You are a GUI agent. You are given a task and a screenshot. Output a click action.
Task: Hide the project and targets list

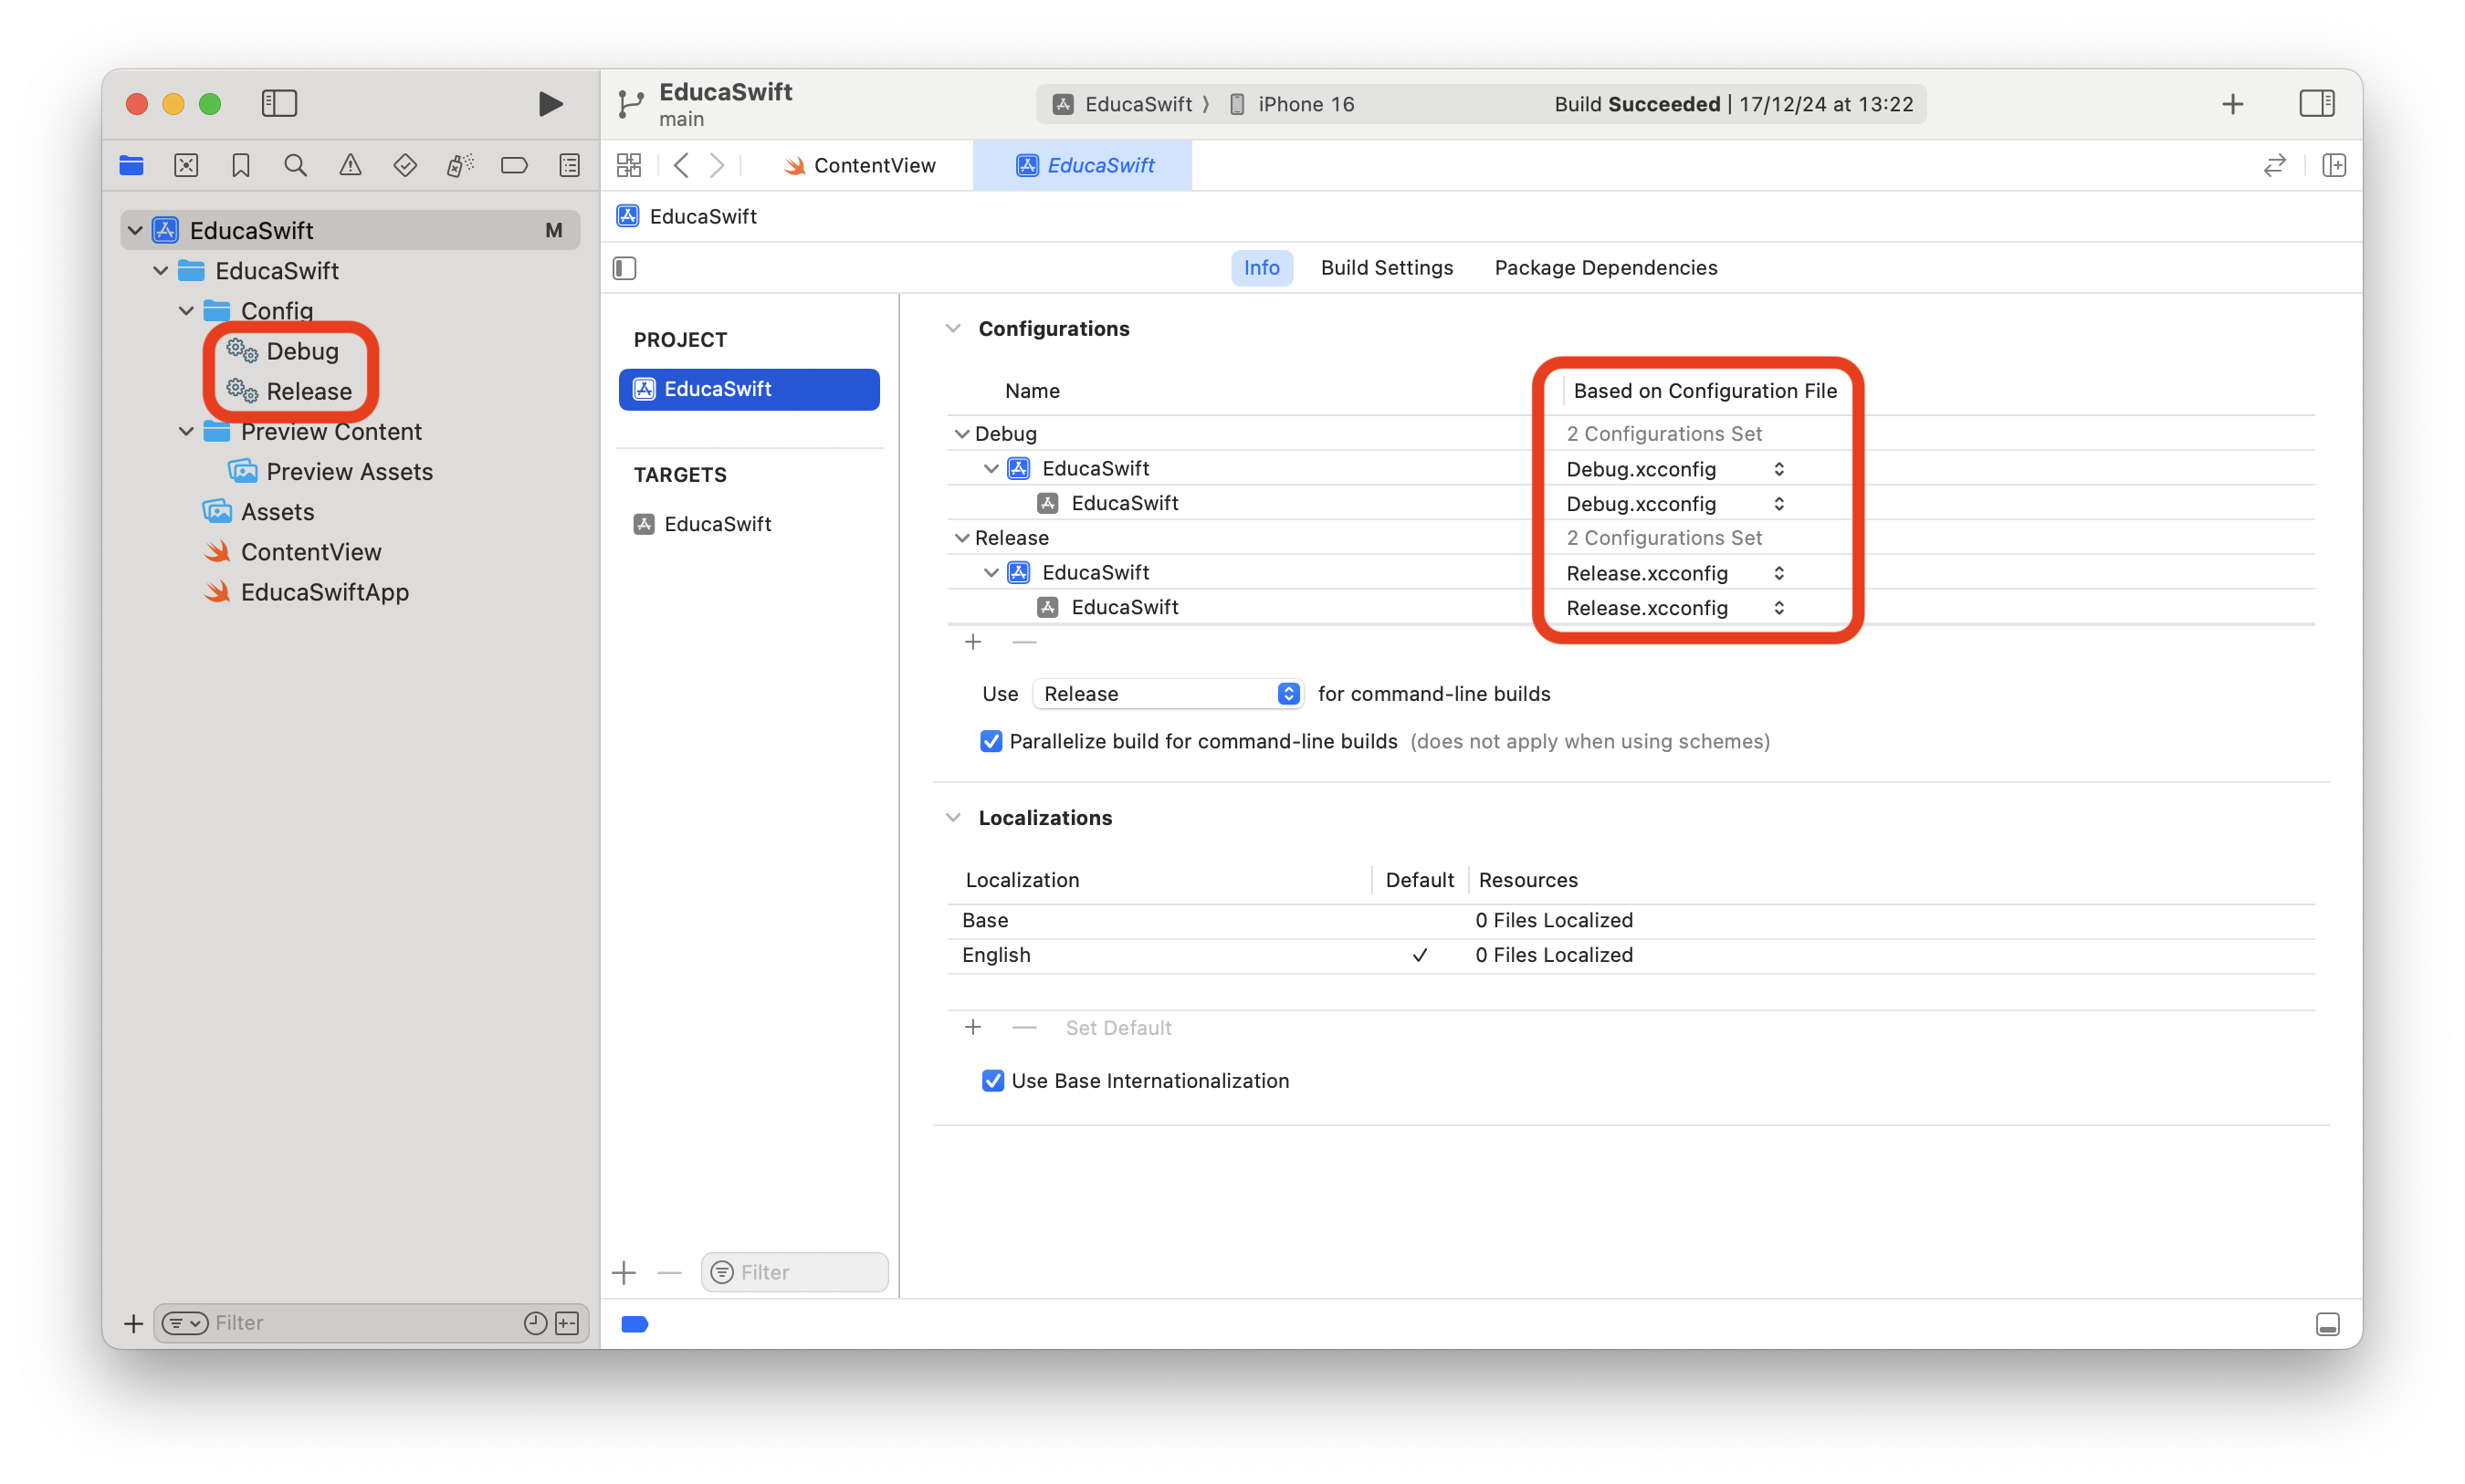(x=625, y=268)
